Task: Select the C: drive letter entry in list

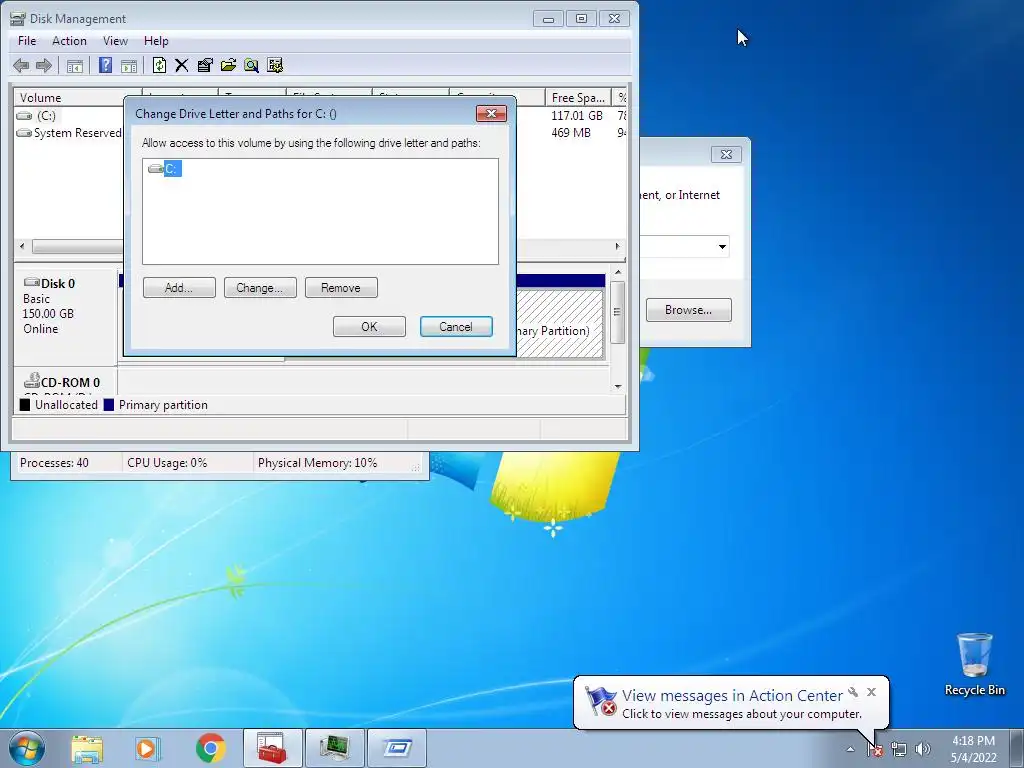Action: [165, 169]
